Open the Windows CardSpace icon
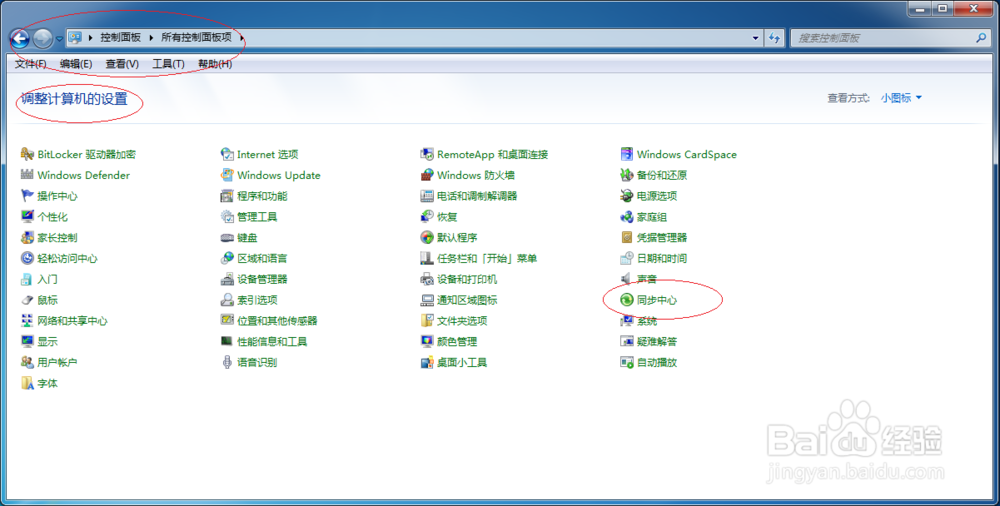The width and height of the screenshot is (1000, 506). [x=626, y=154]
